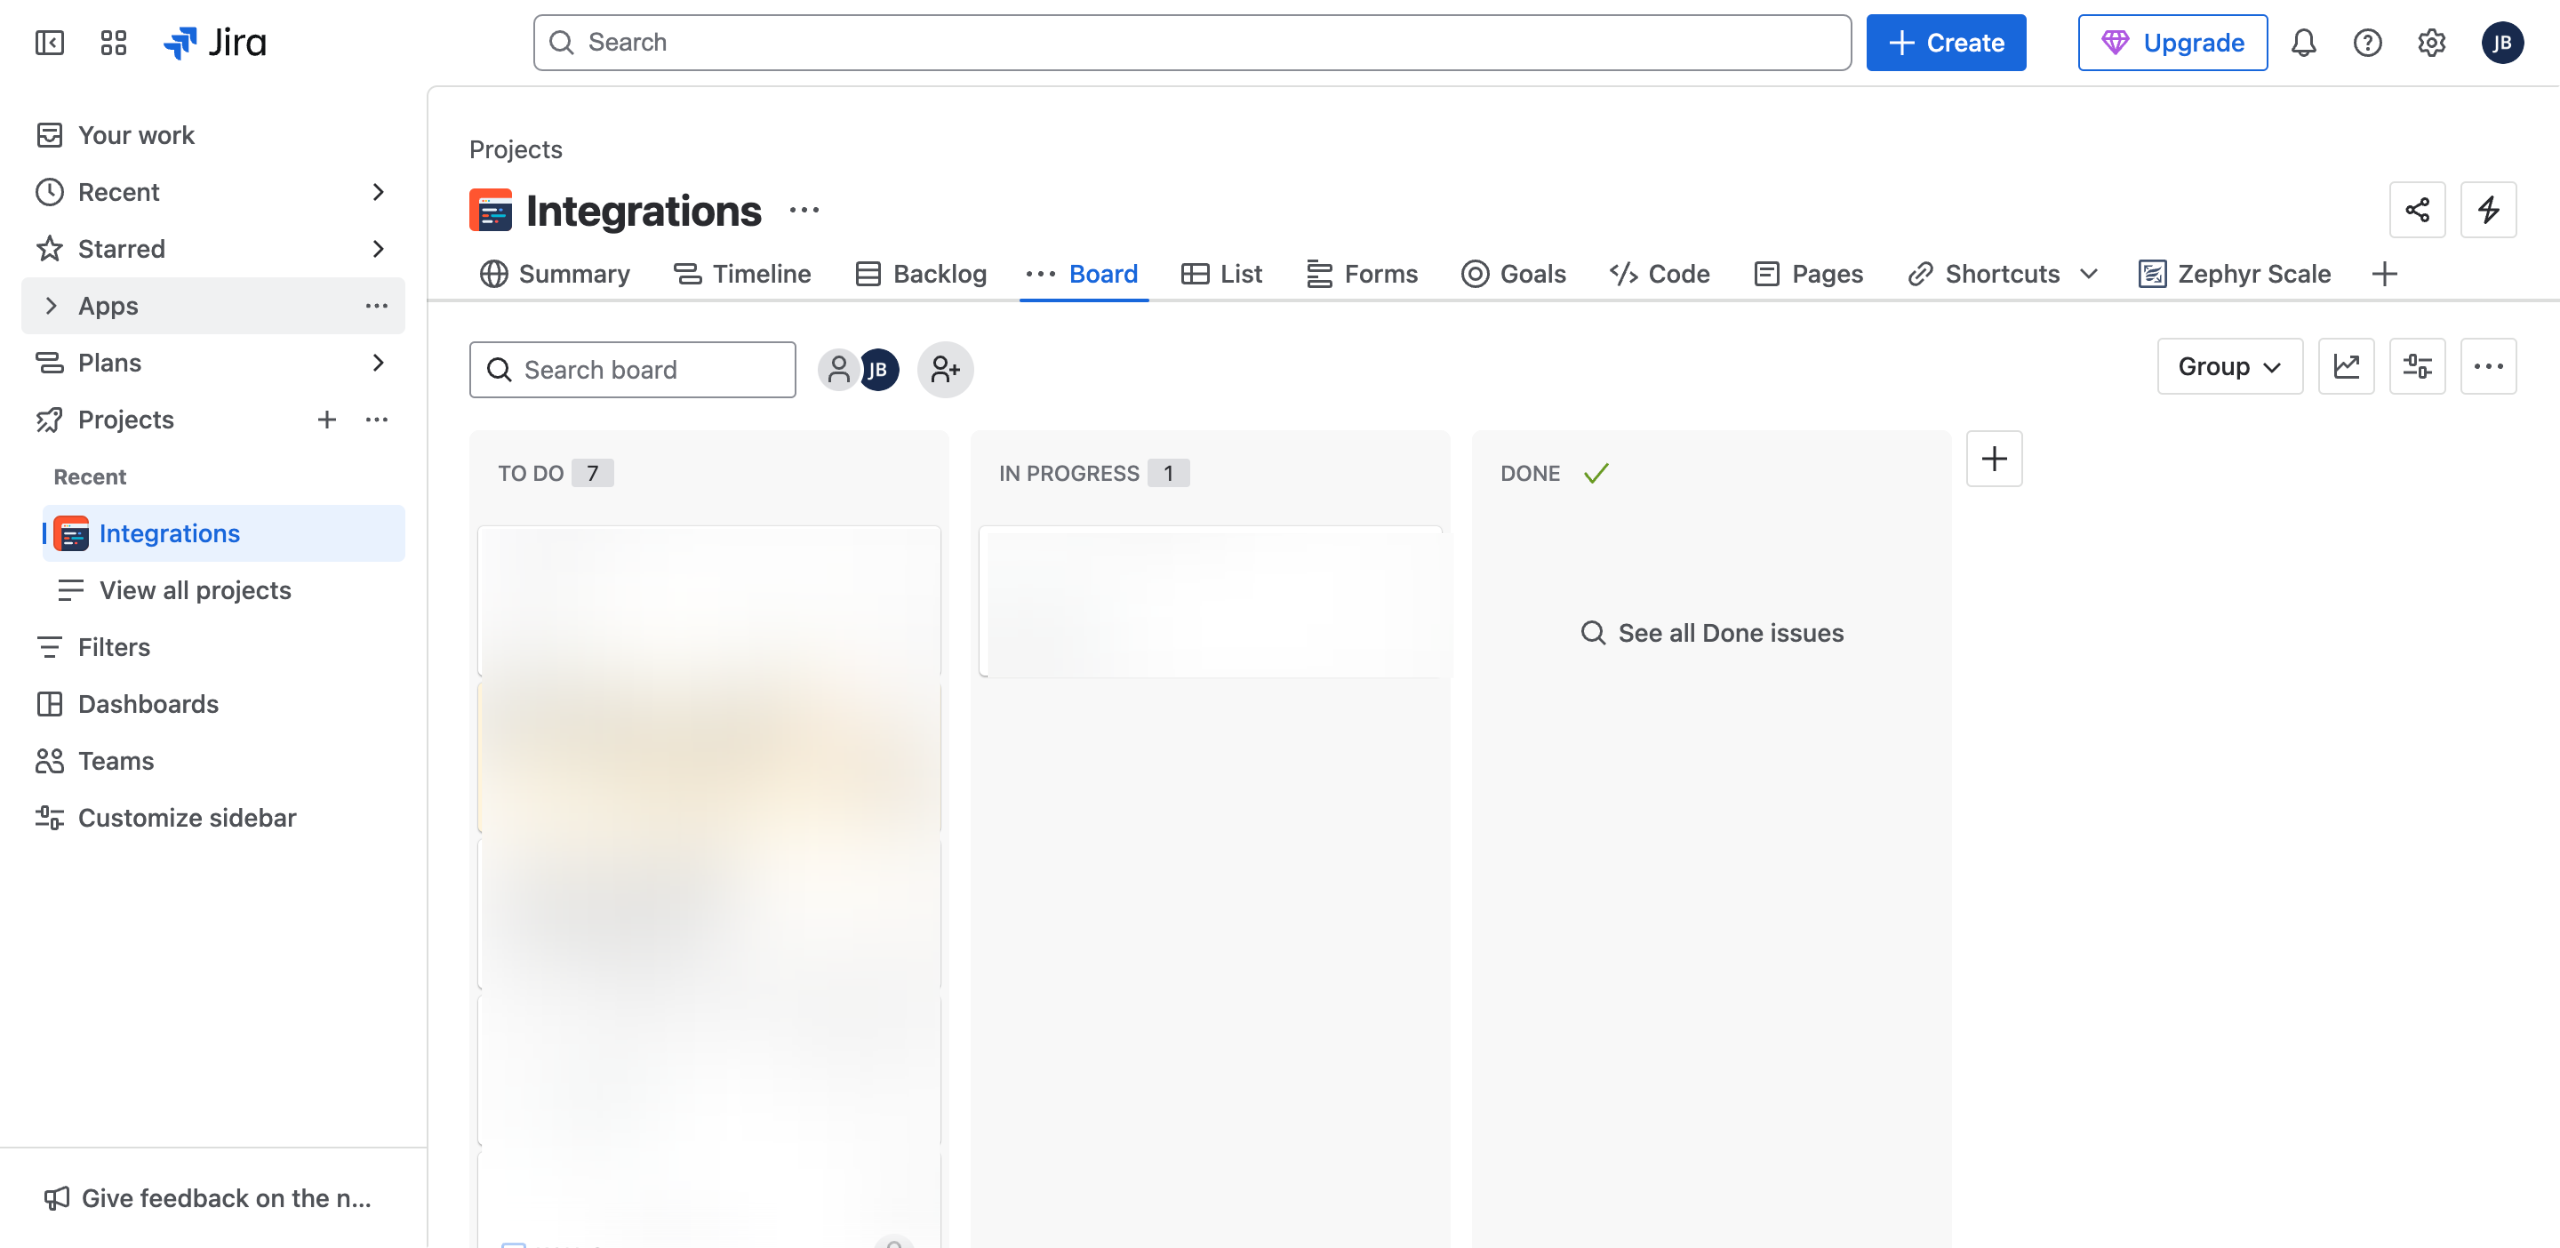Viewport: 2560px width, 1248px height.
Task: Toggle the JB assignee avatar filter
Action: tap(879, 370)
